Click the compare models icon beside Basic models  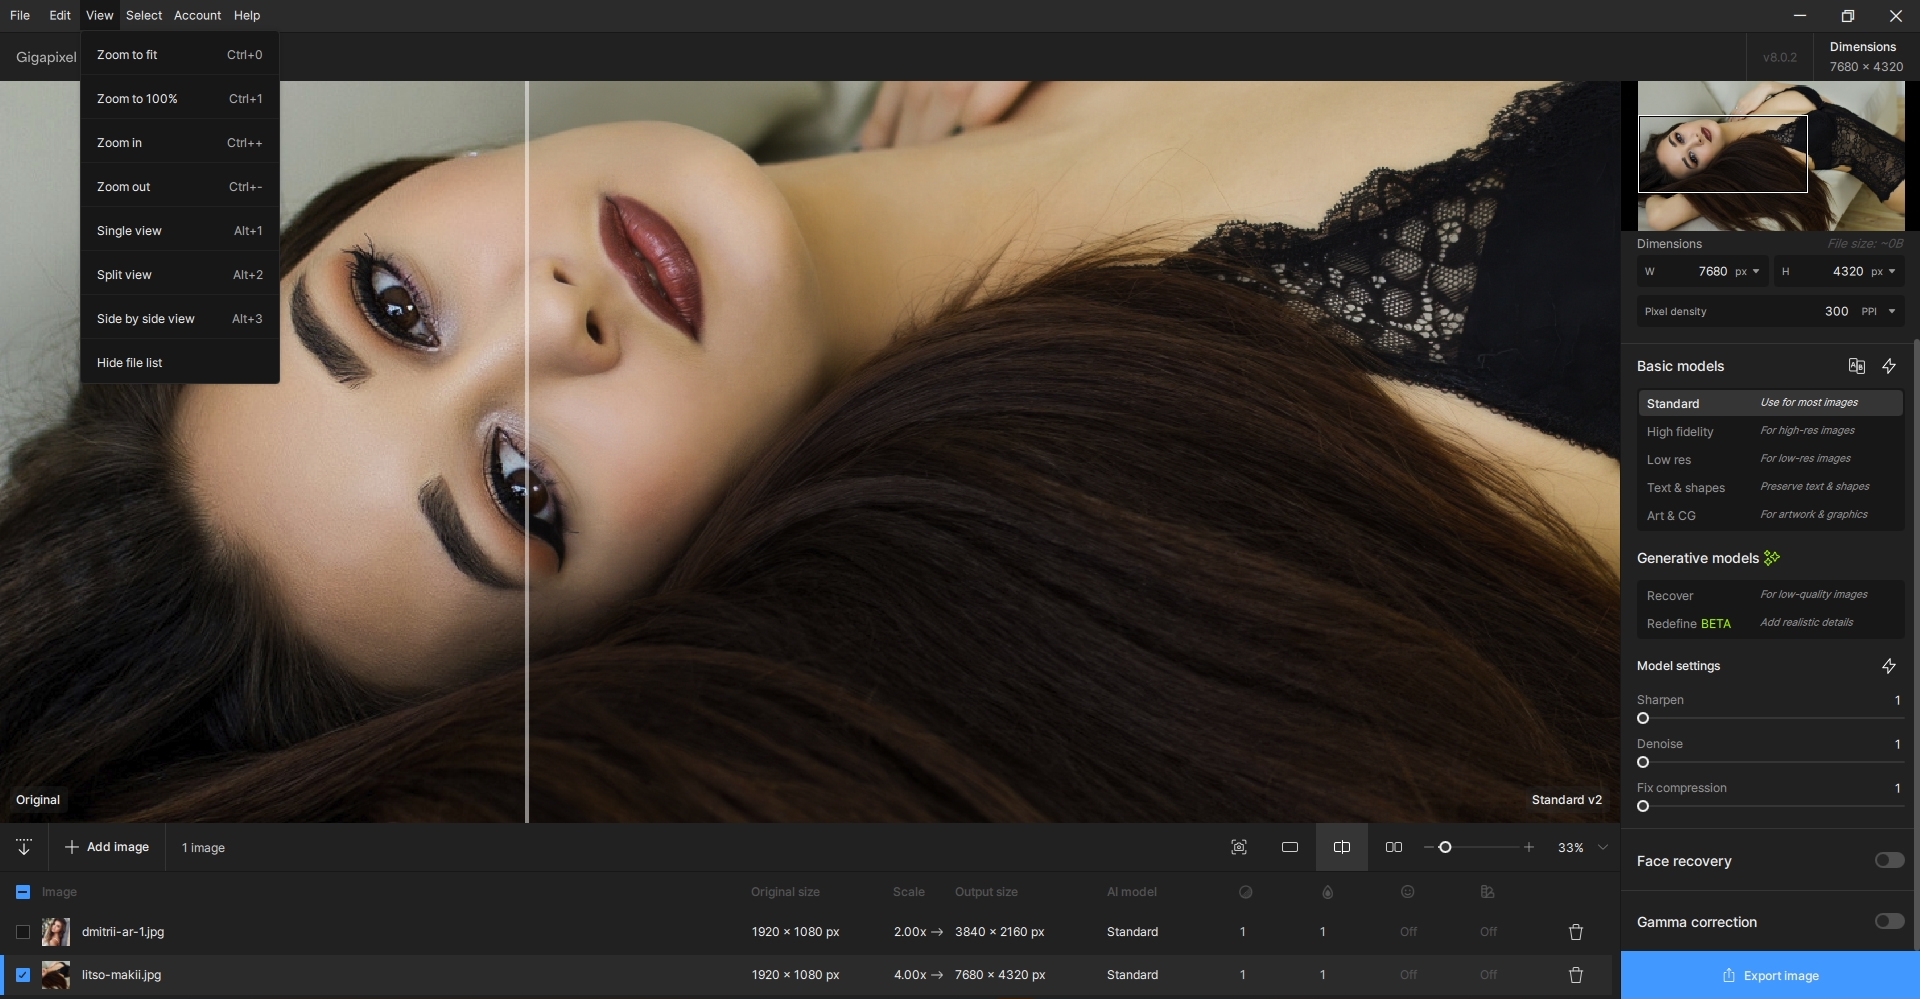1857,366
